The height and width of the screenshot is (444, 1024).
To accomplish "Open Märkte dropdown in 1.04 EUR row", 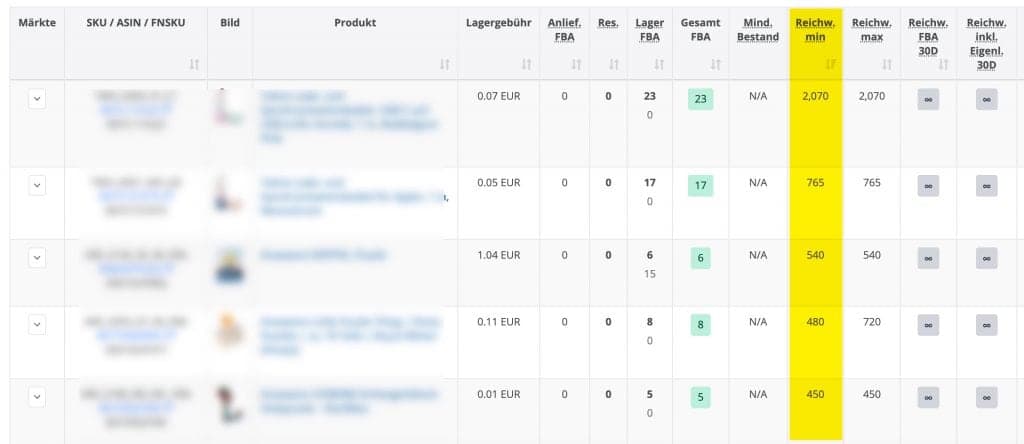I will click(x=37, y=257).
